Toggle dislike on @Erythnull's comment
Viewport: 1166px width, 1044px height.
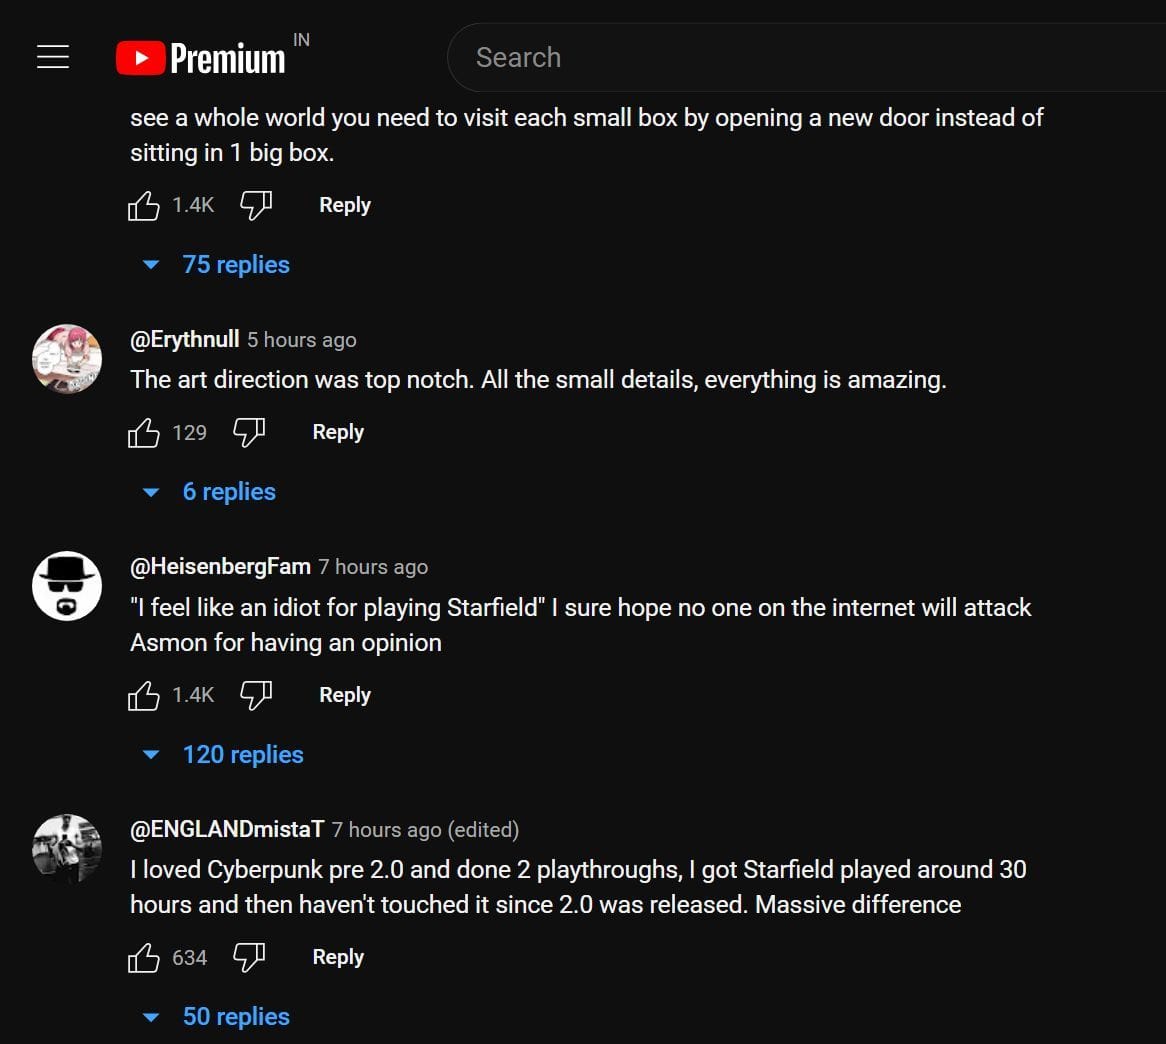(x=248, y=432)
